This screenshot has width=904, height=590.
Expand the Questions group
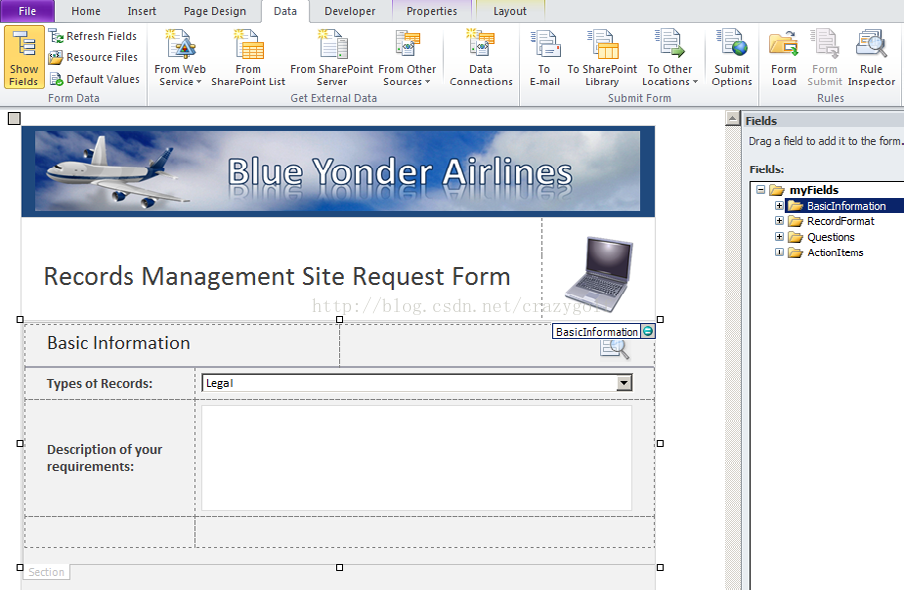(779, 236)
